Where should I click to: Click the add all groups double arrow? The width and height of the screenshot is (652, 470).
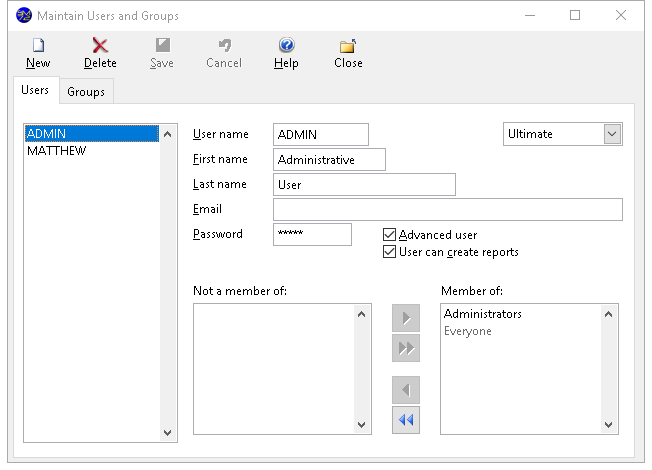(406, 348)
